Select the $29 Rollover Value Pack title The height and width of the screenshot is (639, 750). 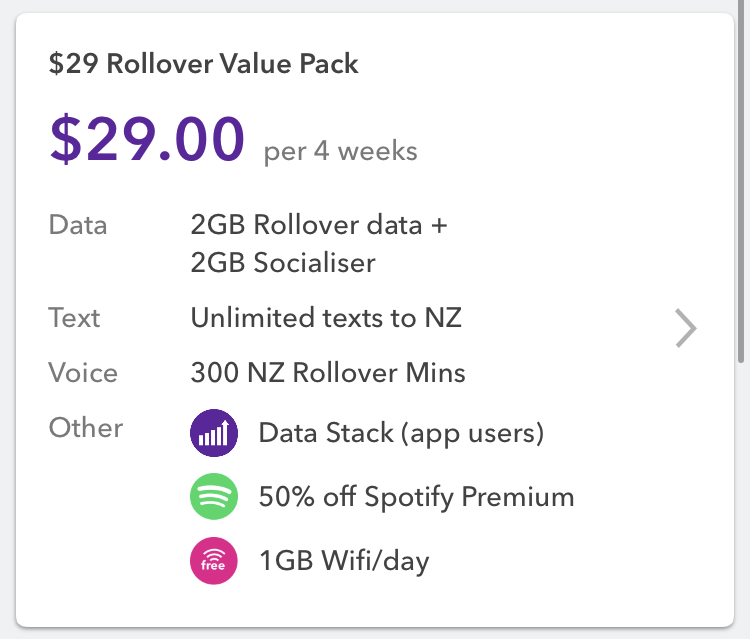tap(203, 65)
